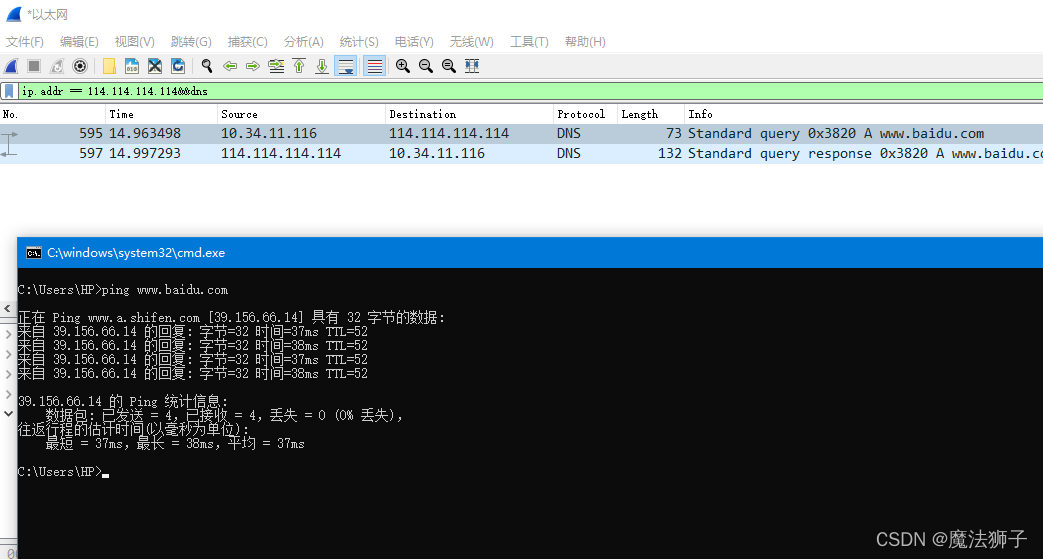Screen dimensions: 1043x559
Task: Sort by the No. column header
Action: click(53, 114)
